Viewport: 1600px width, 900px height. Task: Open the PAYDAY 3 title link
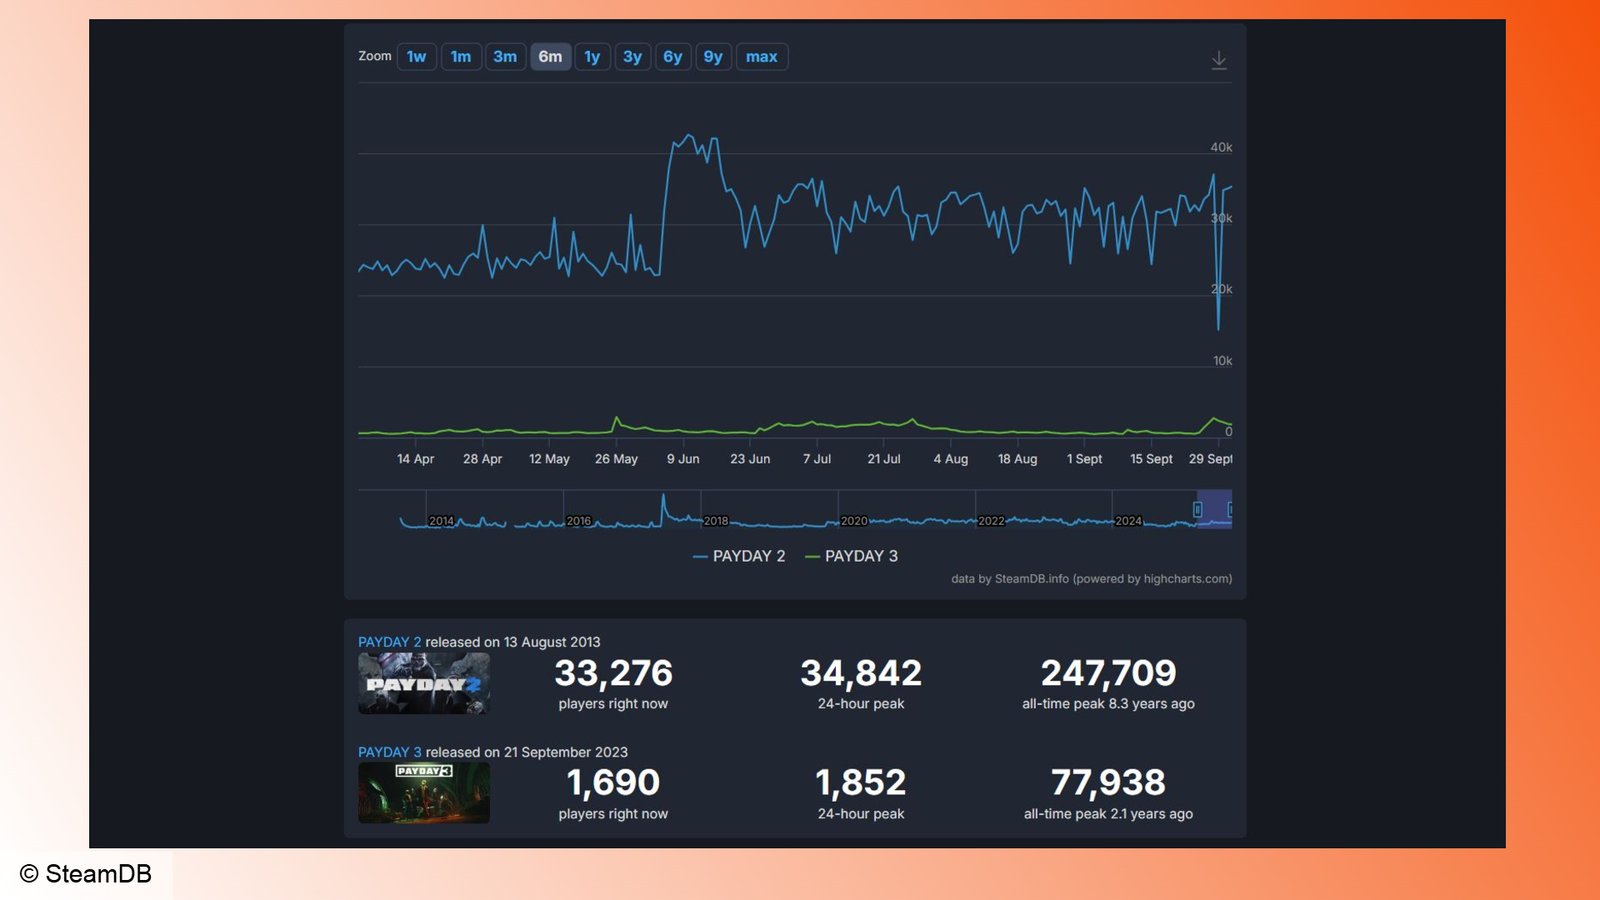(x=390, y=752)
